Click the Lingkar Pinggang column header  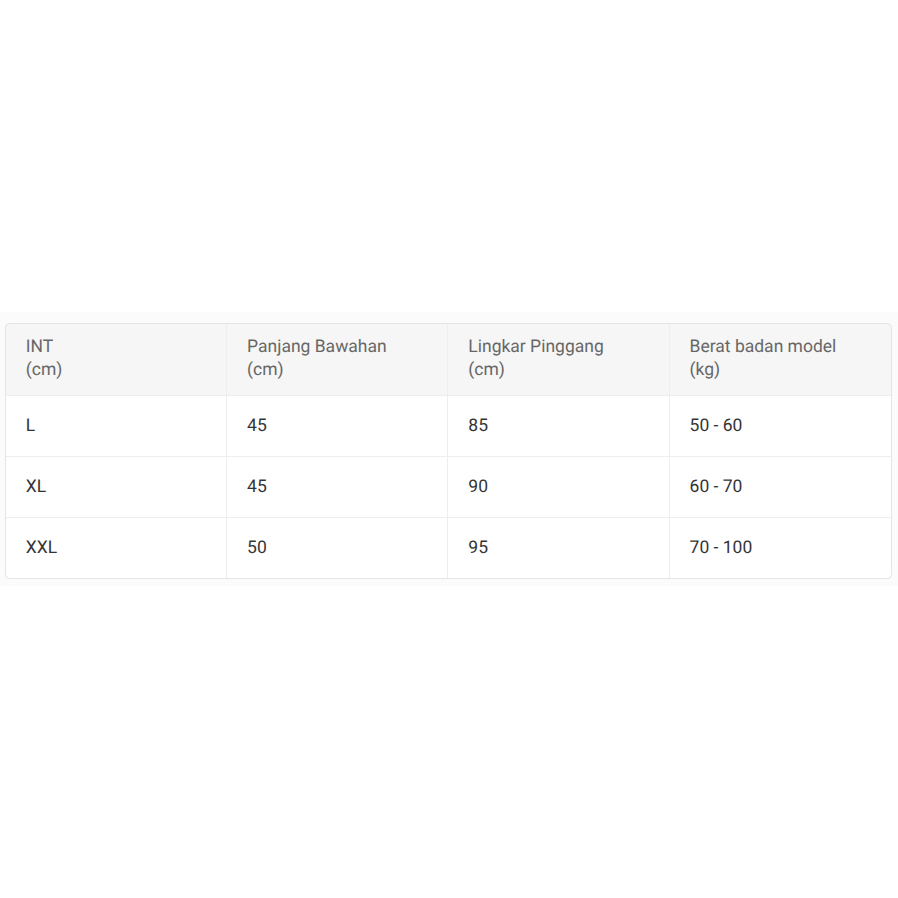pyautogui.click(x=536, y=346)
